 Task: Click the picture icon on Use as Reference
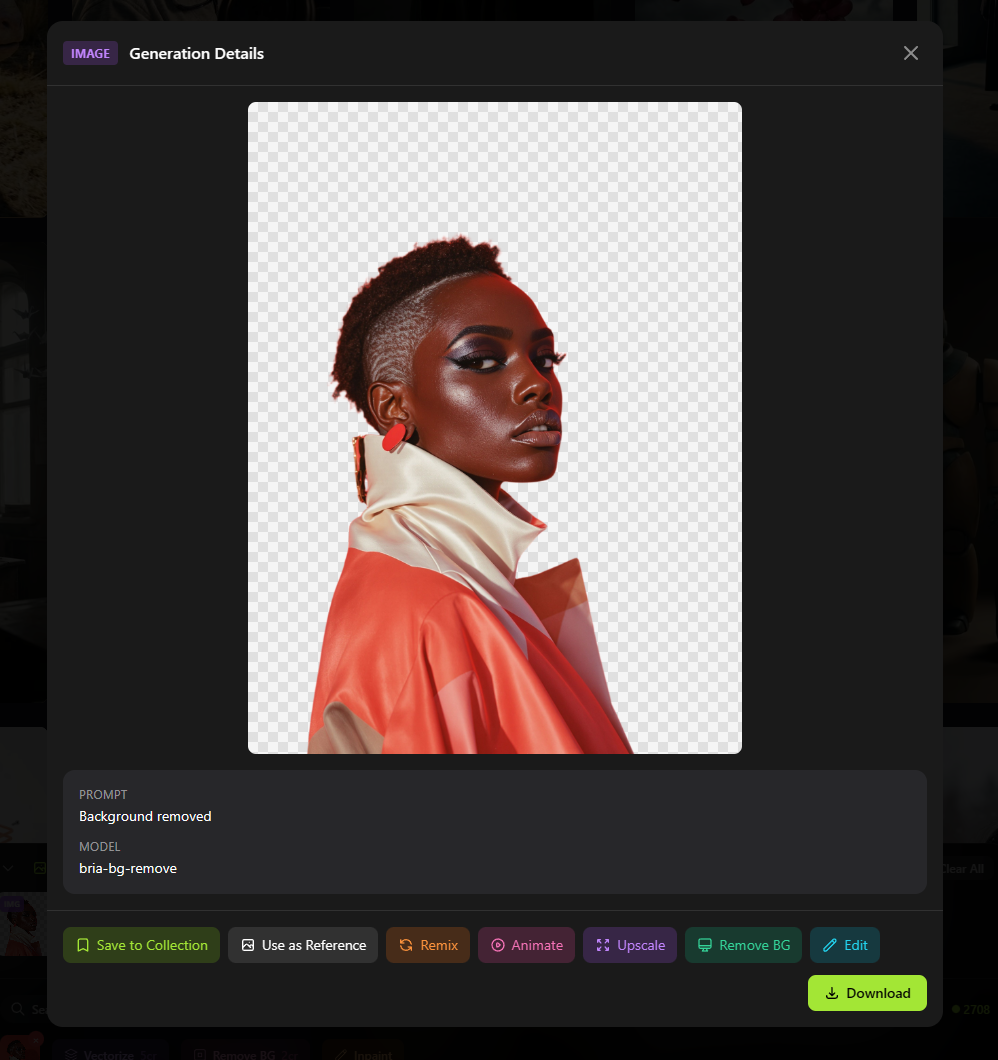[x=248, y=945]
